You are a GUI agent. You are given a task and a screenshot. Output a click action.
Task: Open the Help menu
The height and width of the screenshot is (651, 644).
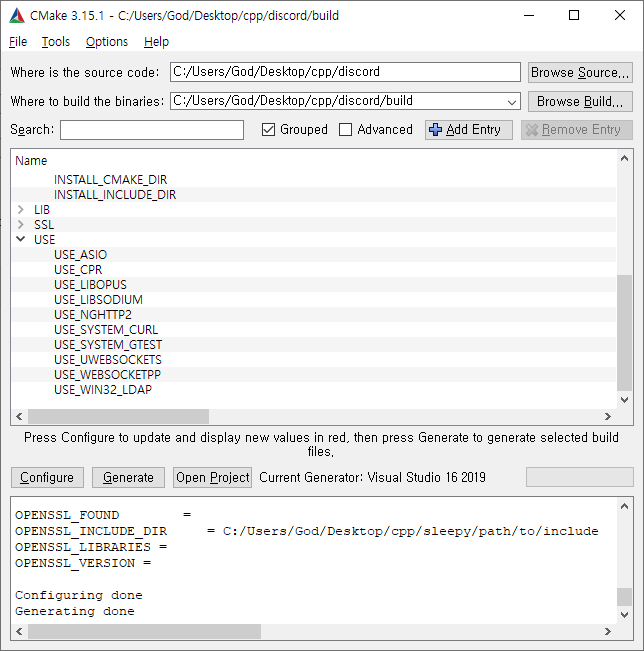157,42
